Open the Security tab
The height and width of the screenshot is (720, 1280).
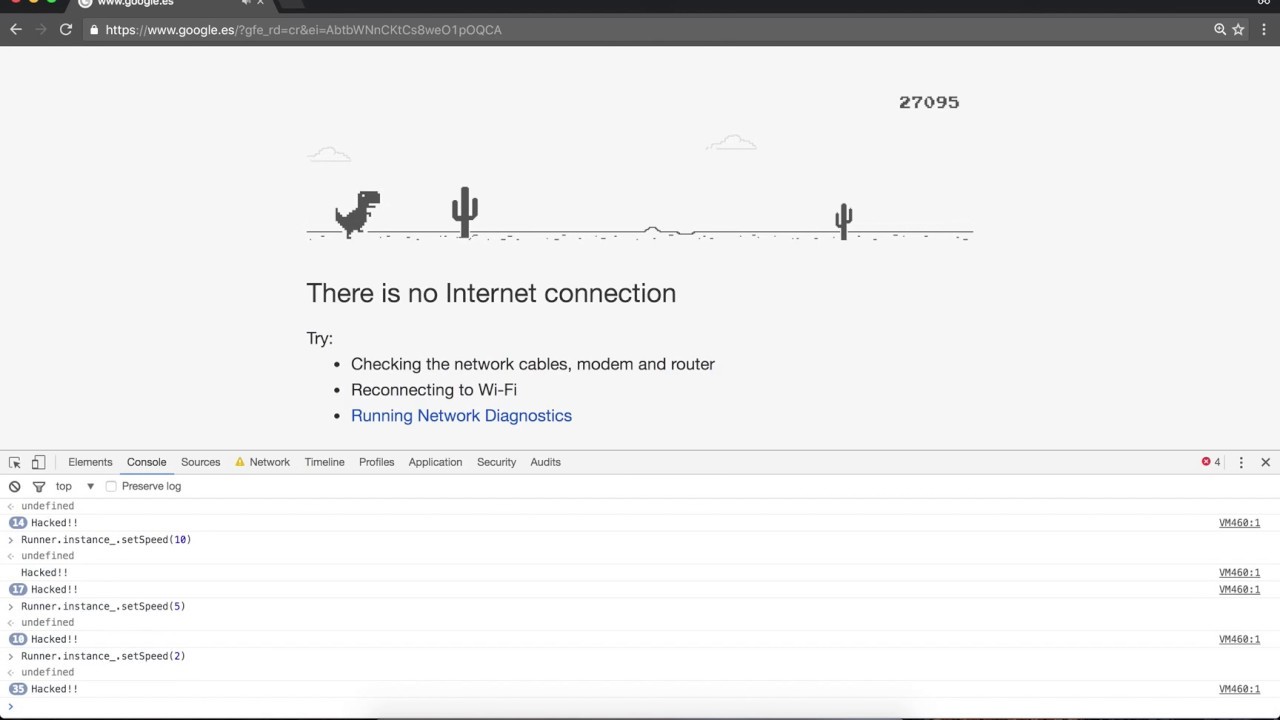coord(496,462)
